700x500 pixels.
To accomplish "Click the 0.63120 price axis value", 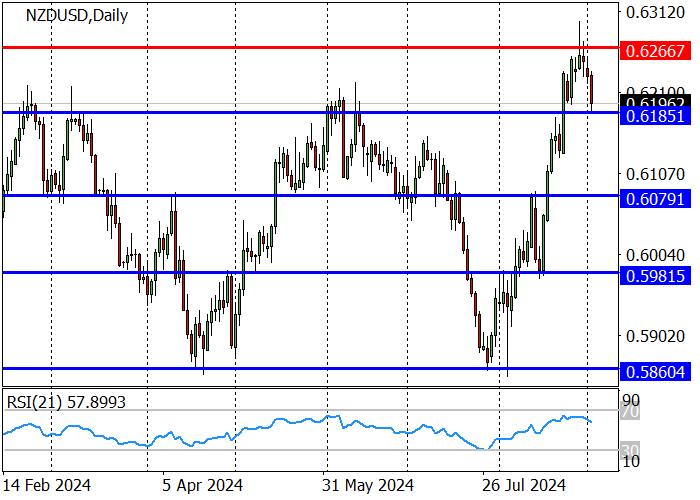I will point(655,12).
